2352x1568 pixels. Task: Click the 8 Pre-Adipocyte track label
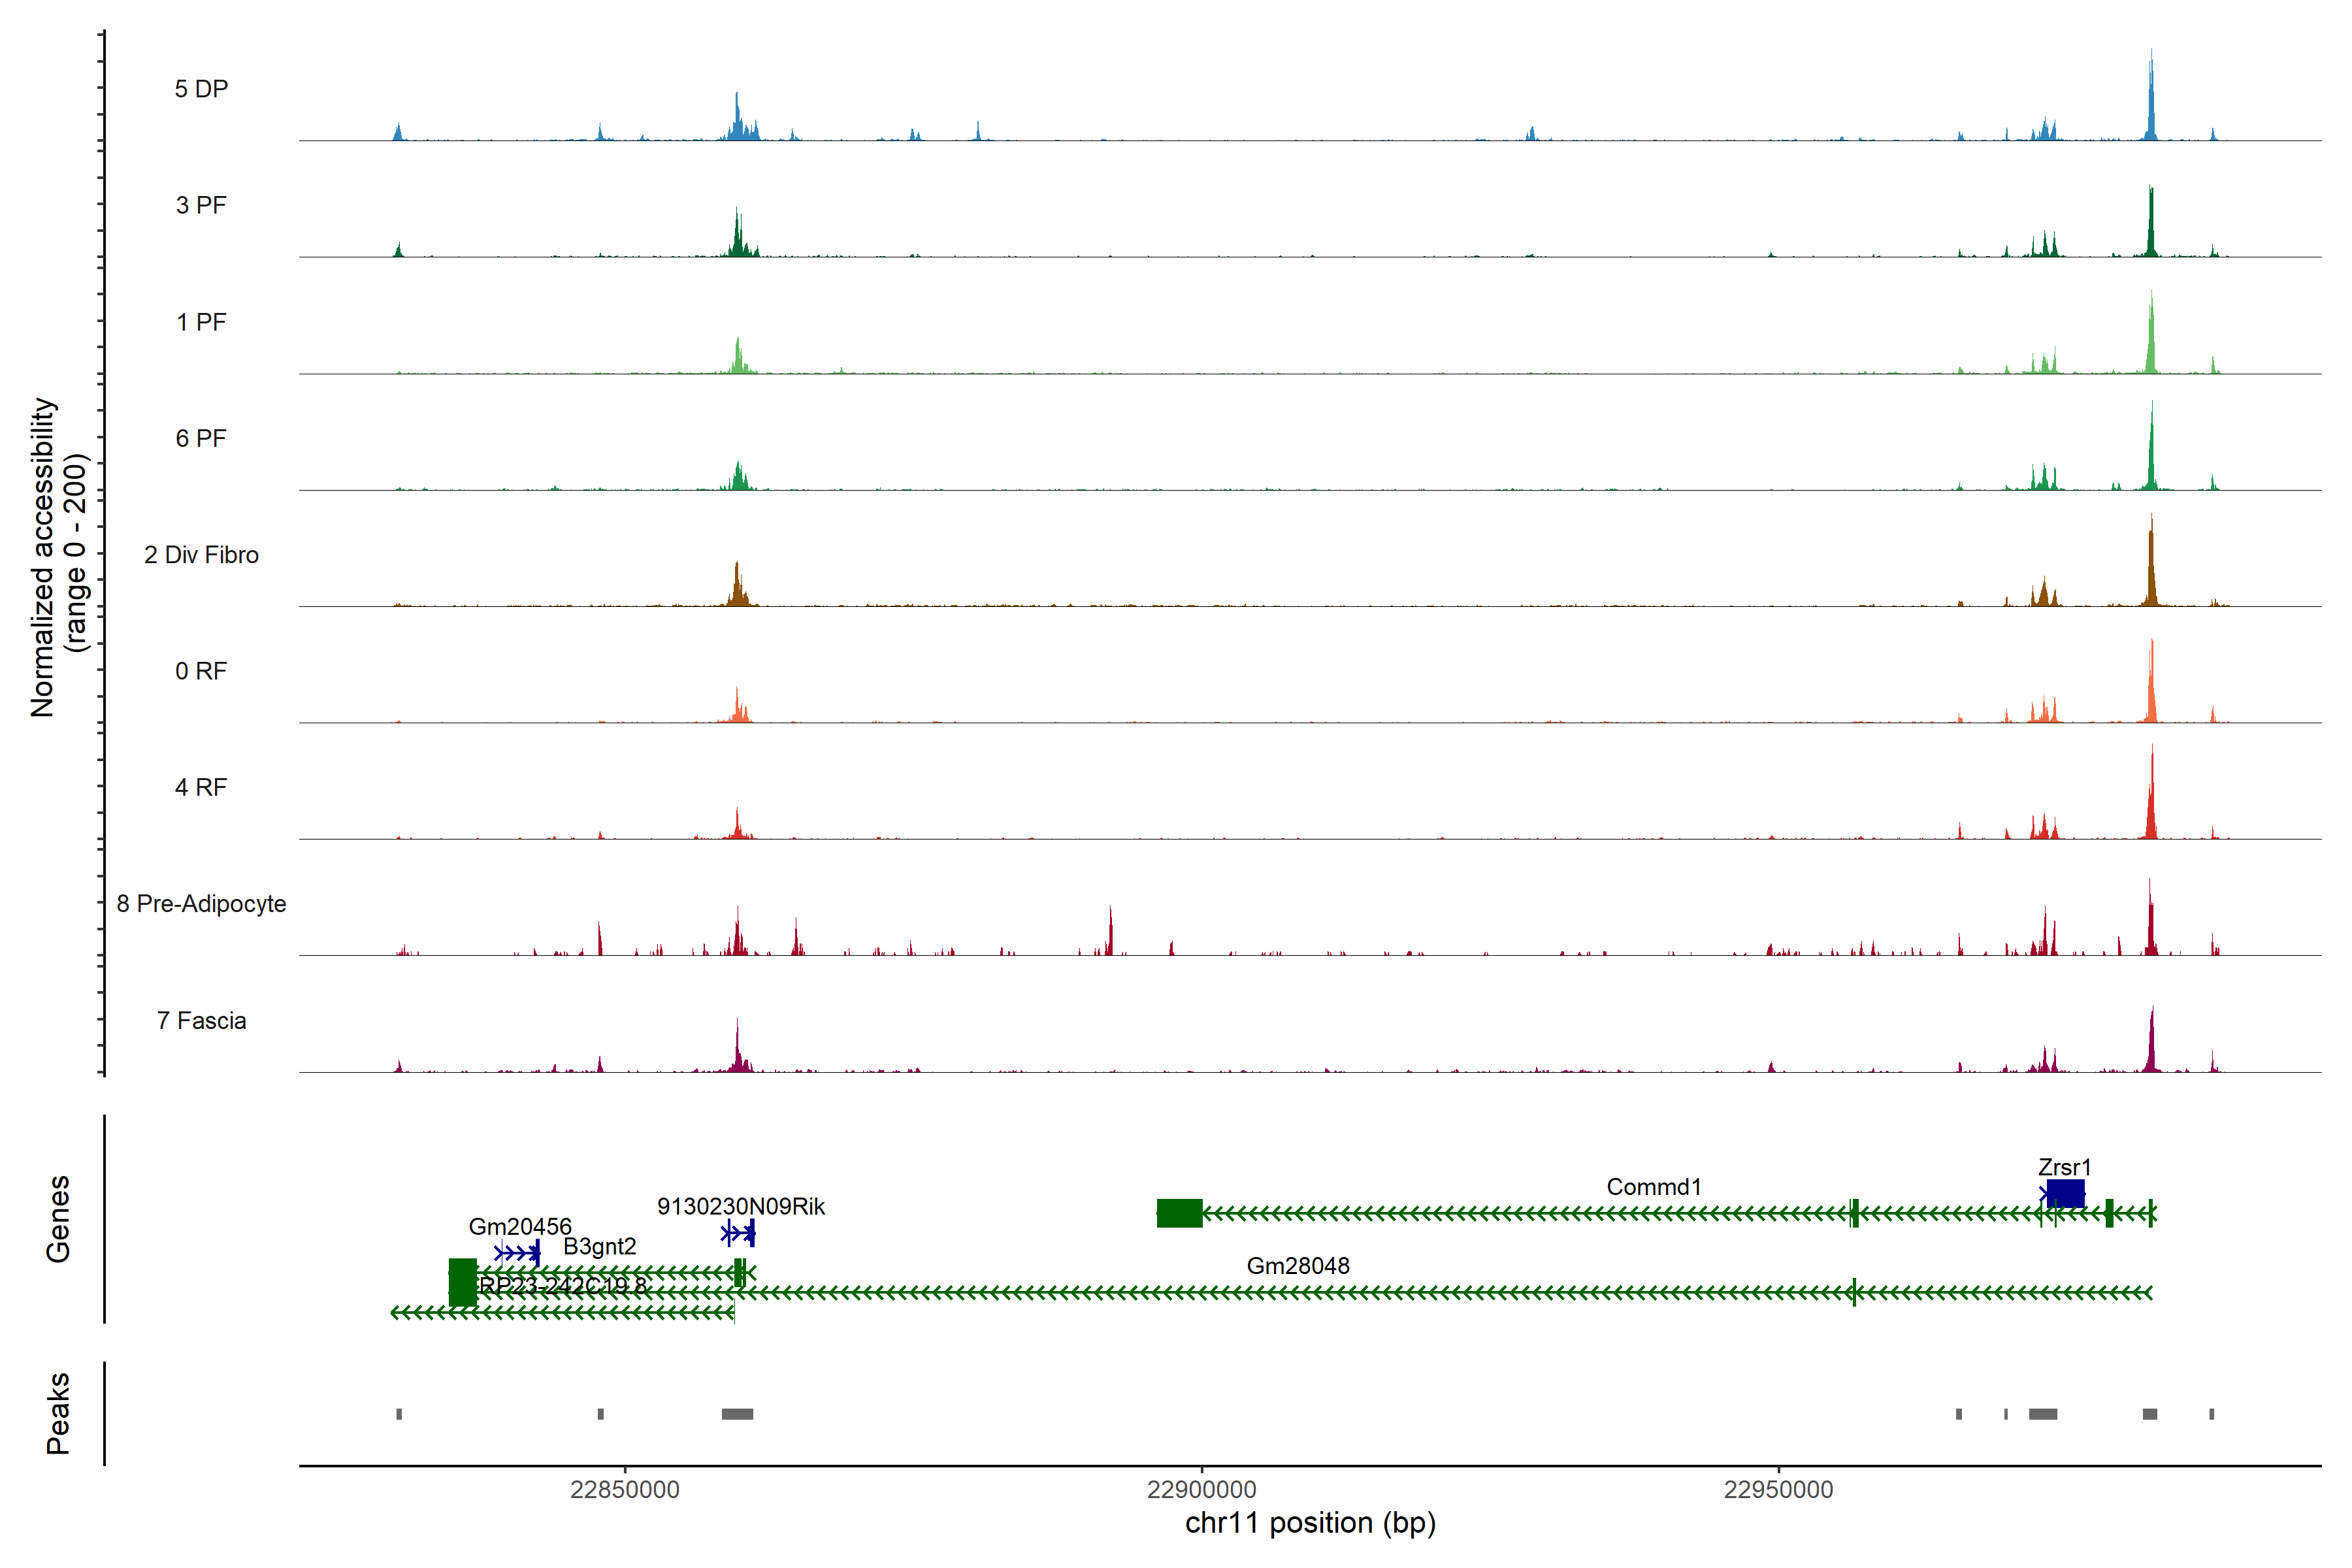201,904
